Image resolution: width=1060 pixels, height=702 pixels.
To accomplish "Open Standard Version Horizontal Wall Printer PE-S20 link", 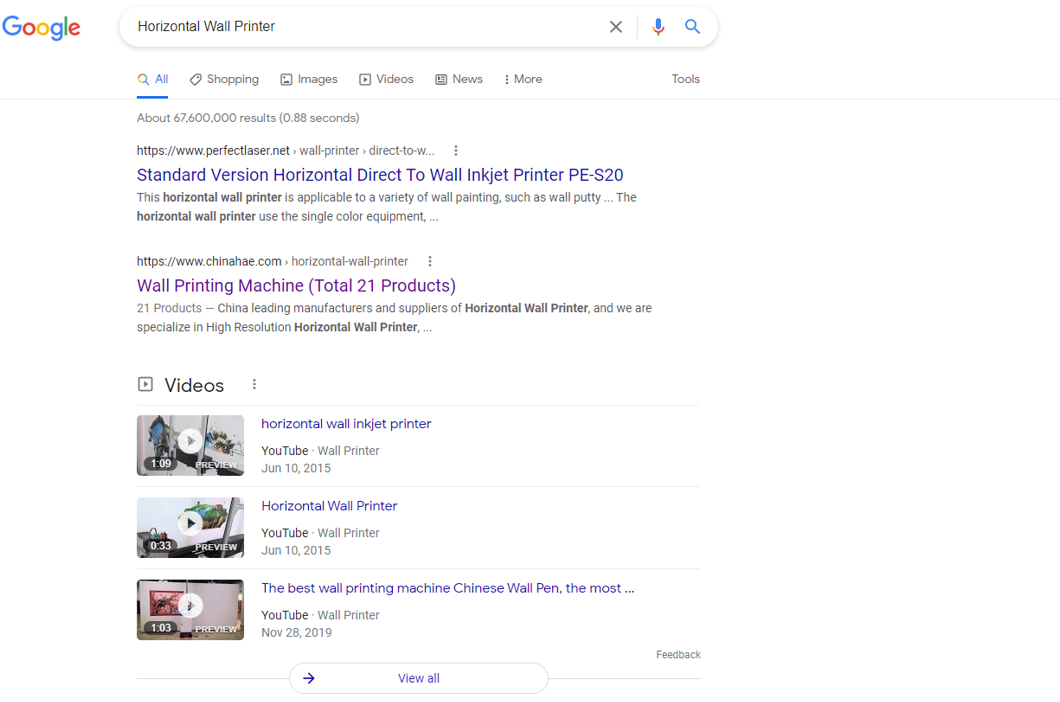I will tap(380, 175).
